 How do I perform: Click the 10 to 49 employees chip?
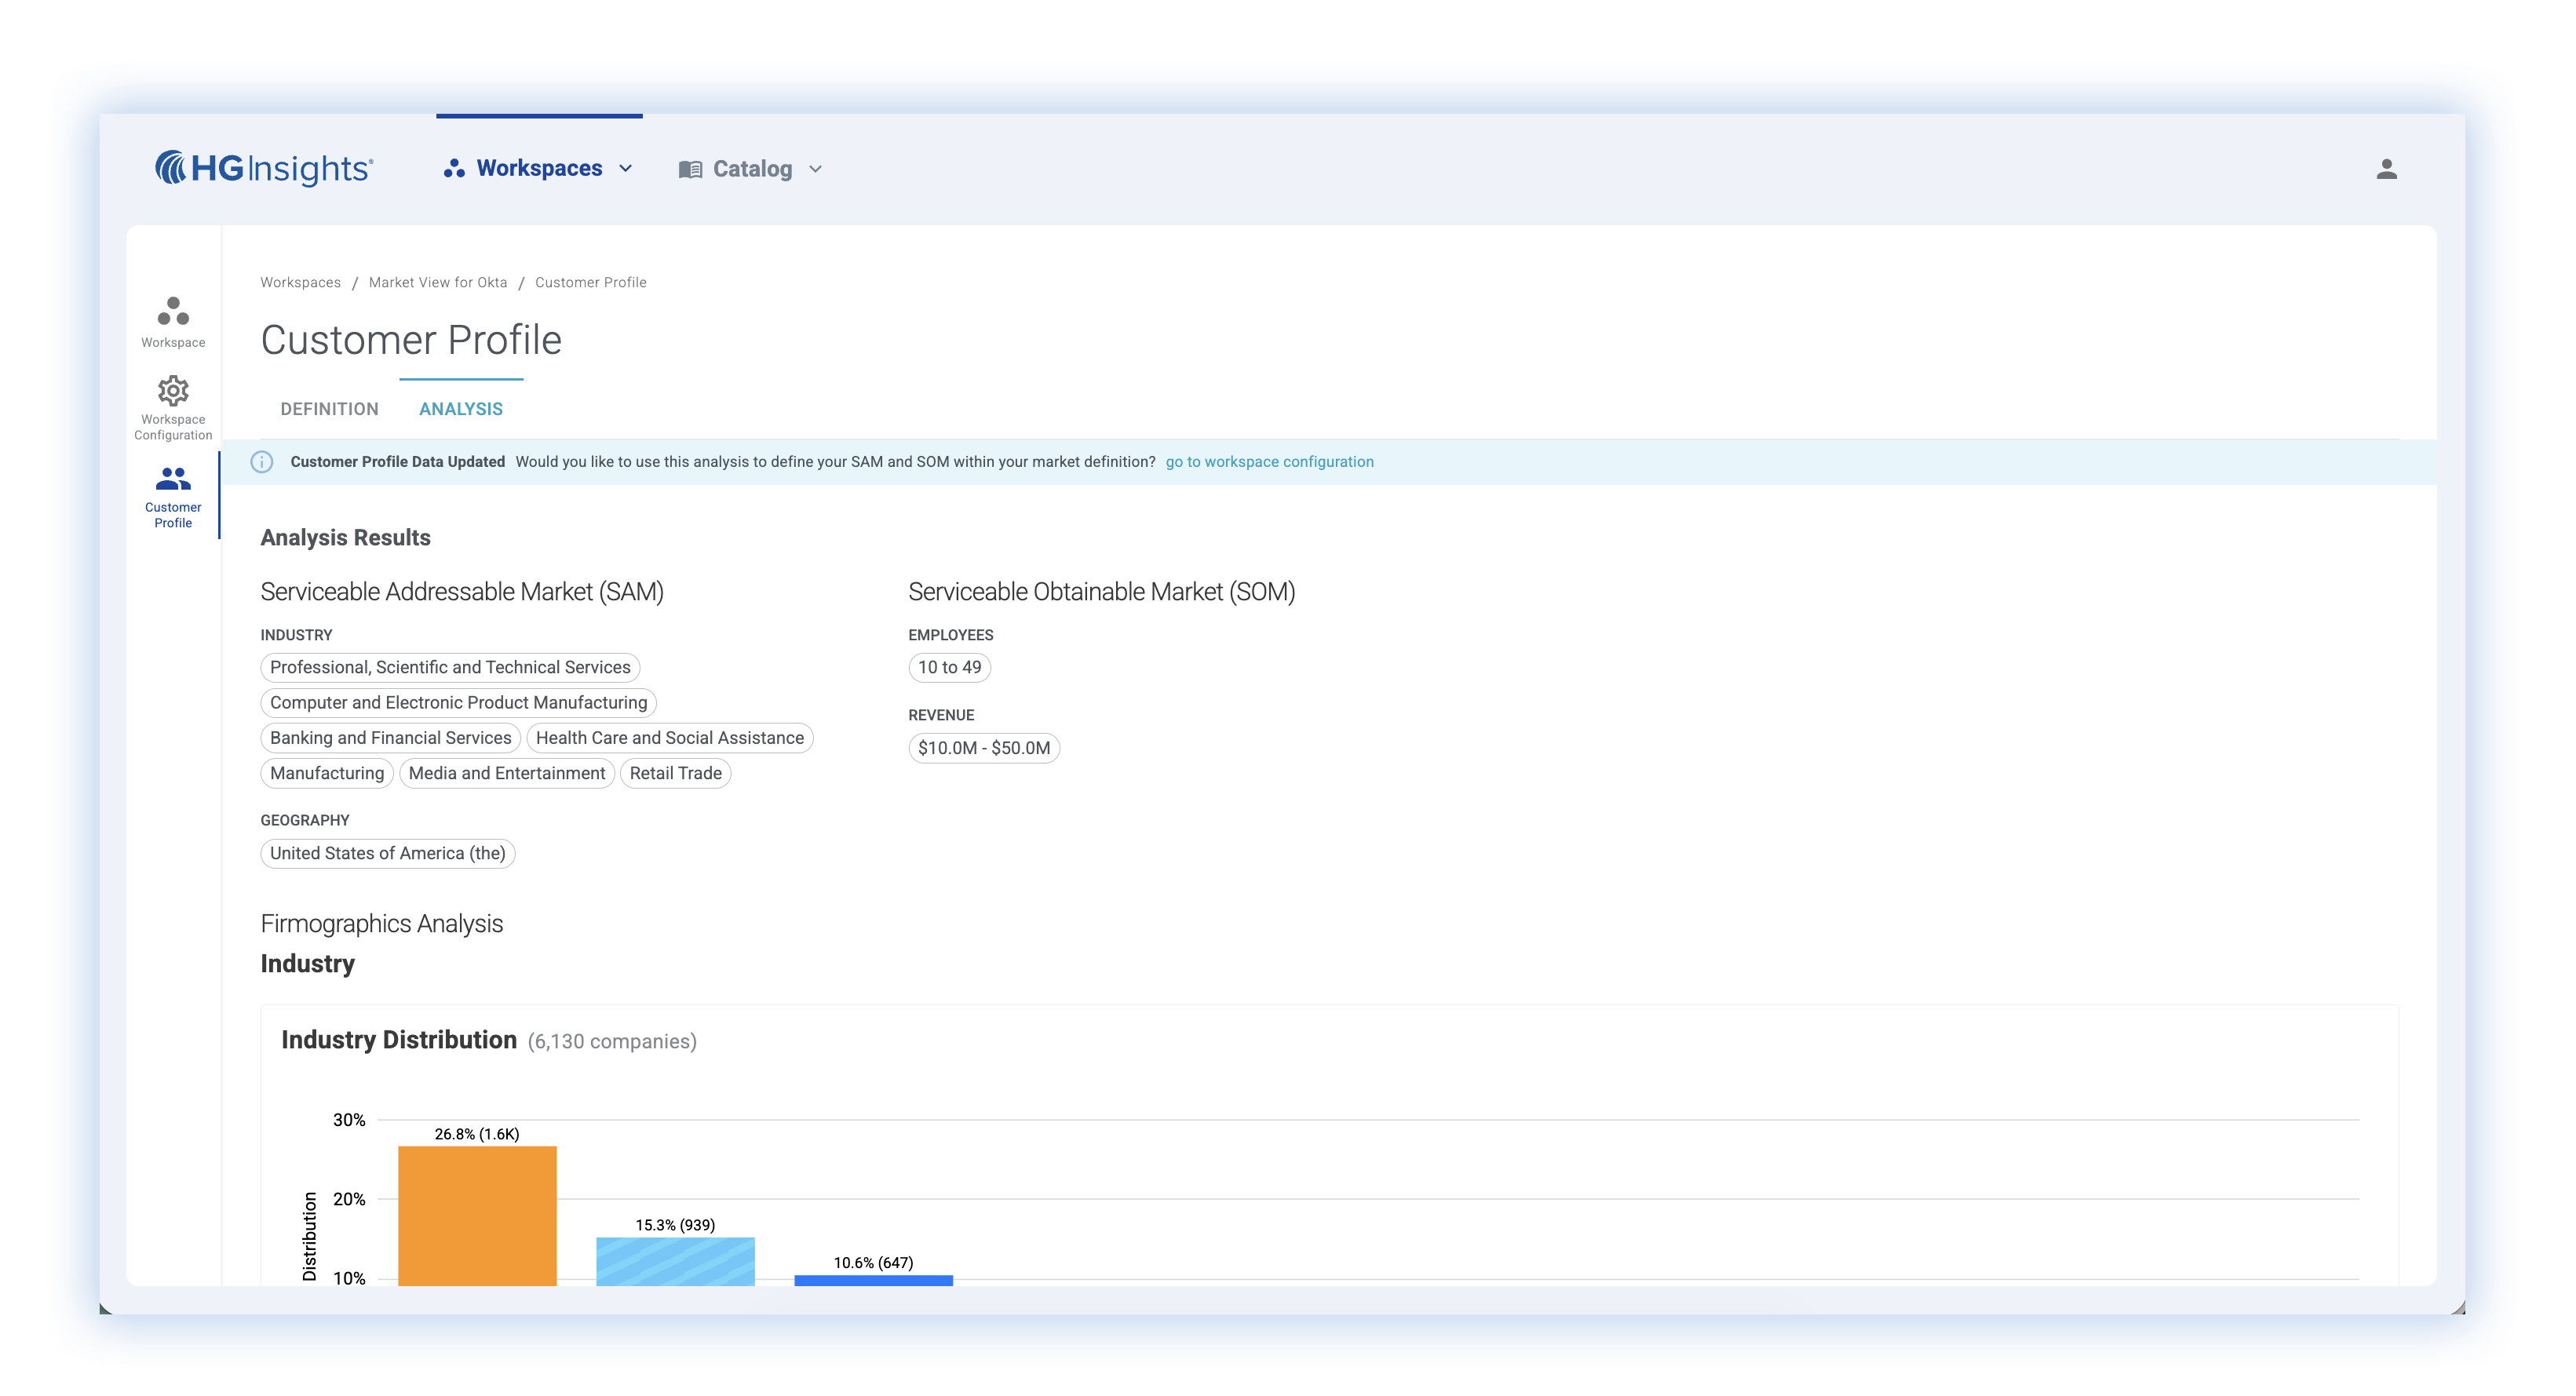coord(949,667)
